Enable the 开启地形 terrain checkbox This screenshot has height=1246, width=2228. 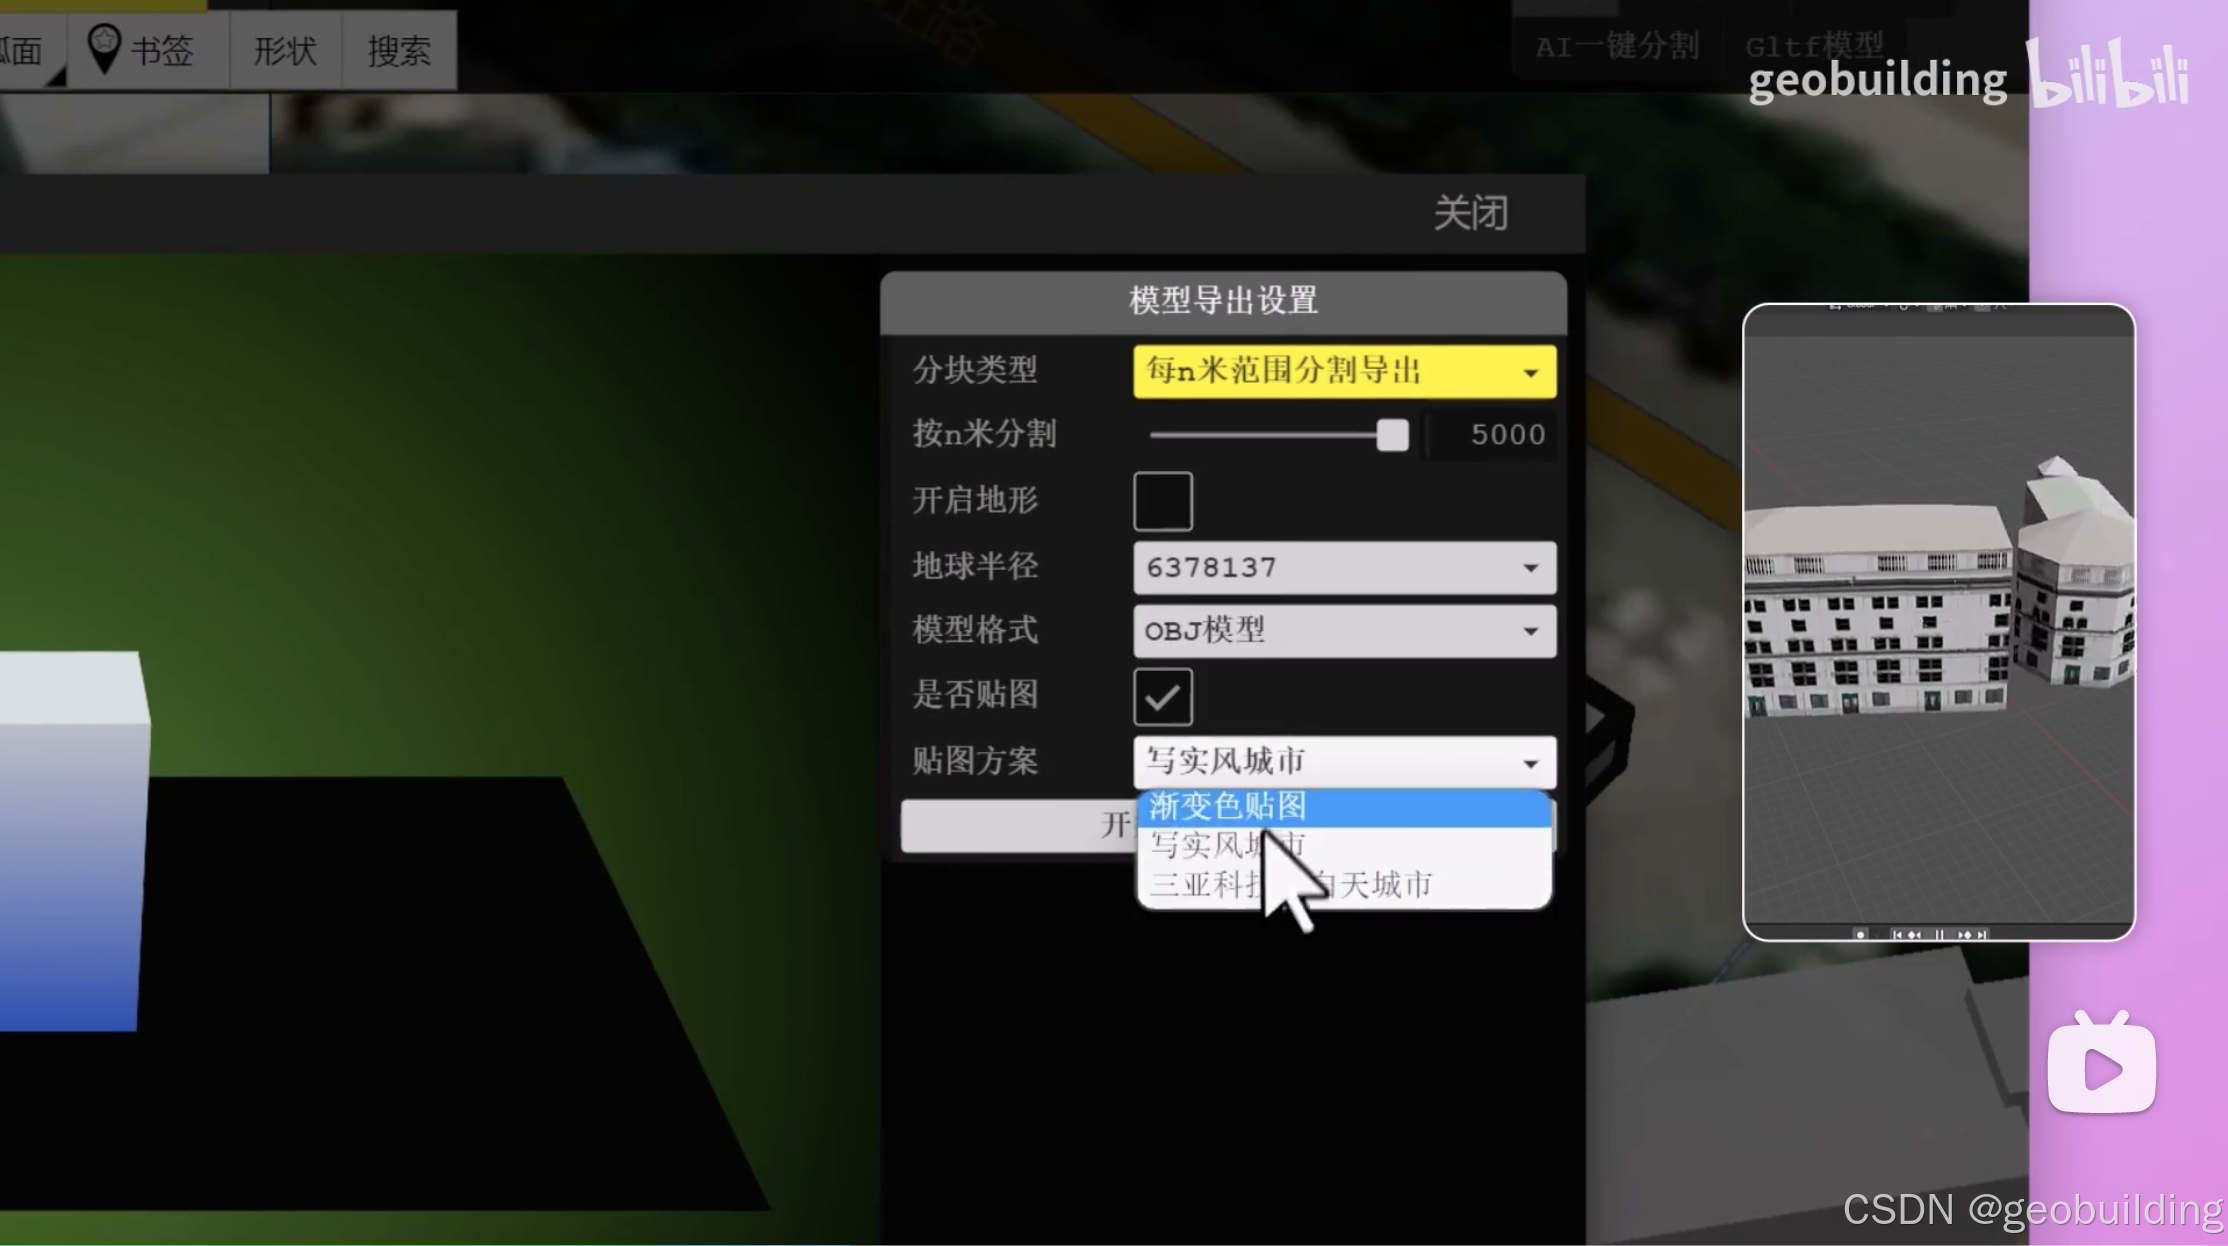pos(1163,501)
